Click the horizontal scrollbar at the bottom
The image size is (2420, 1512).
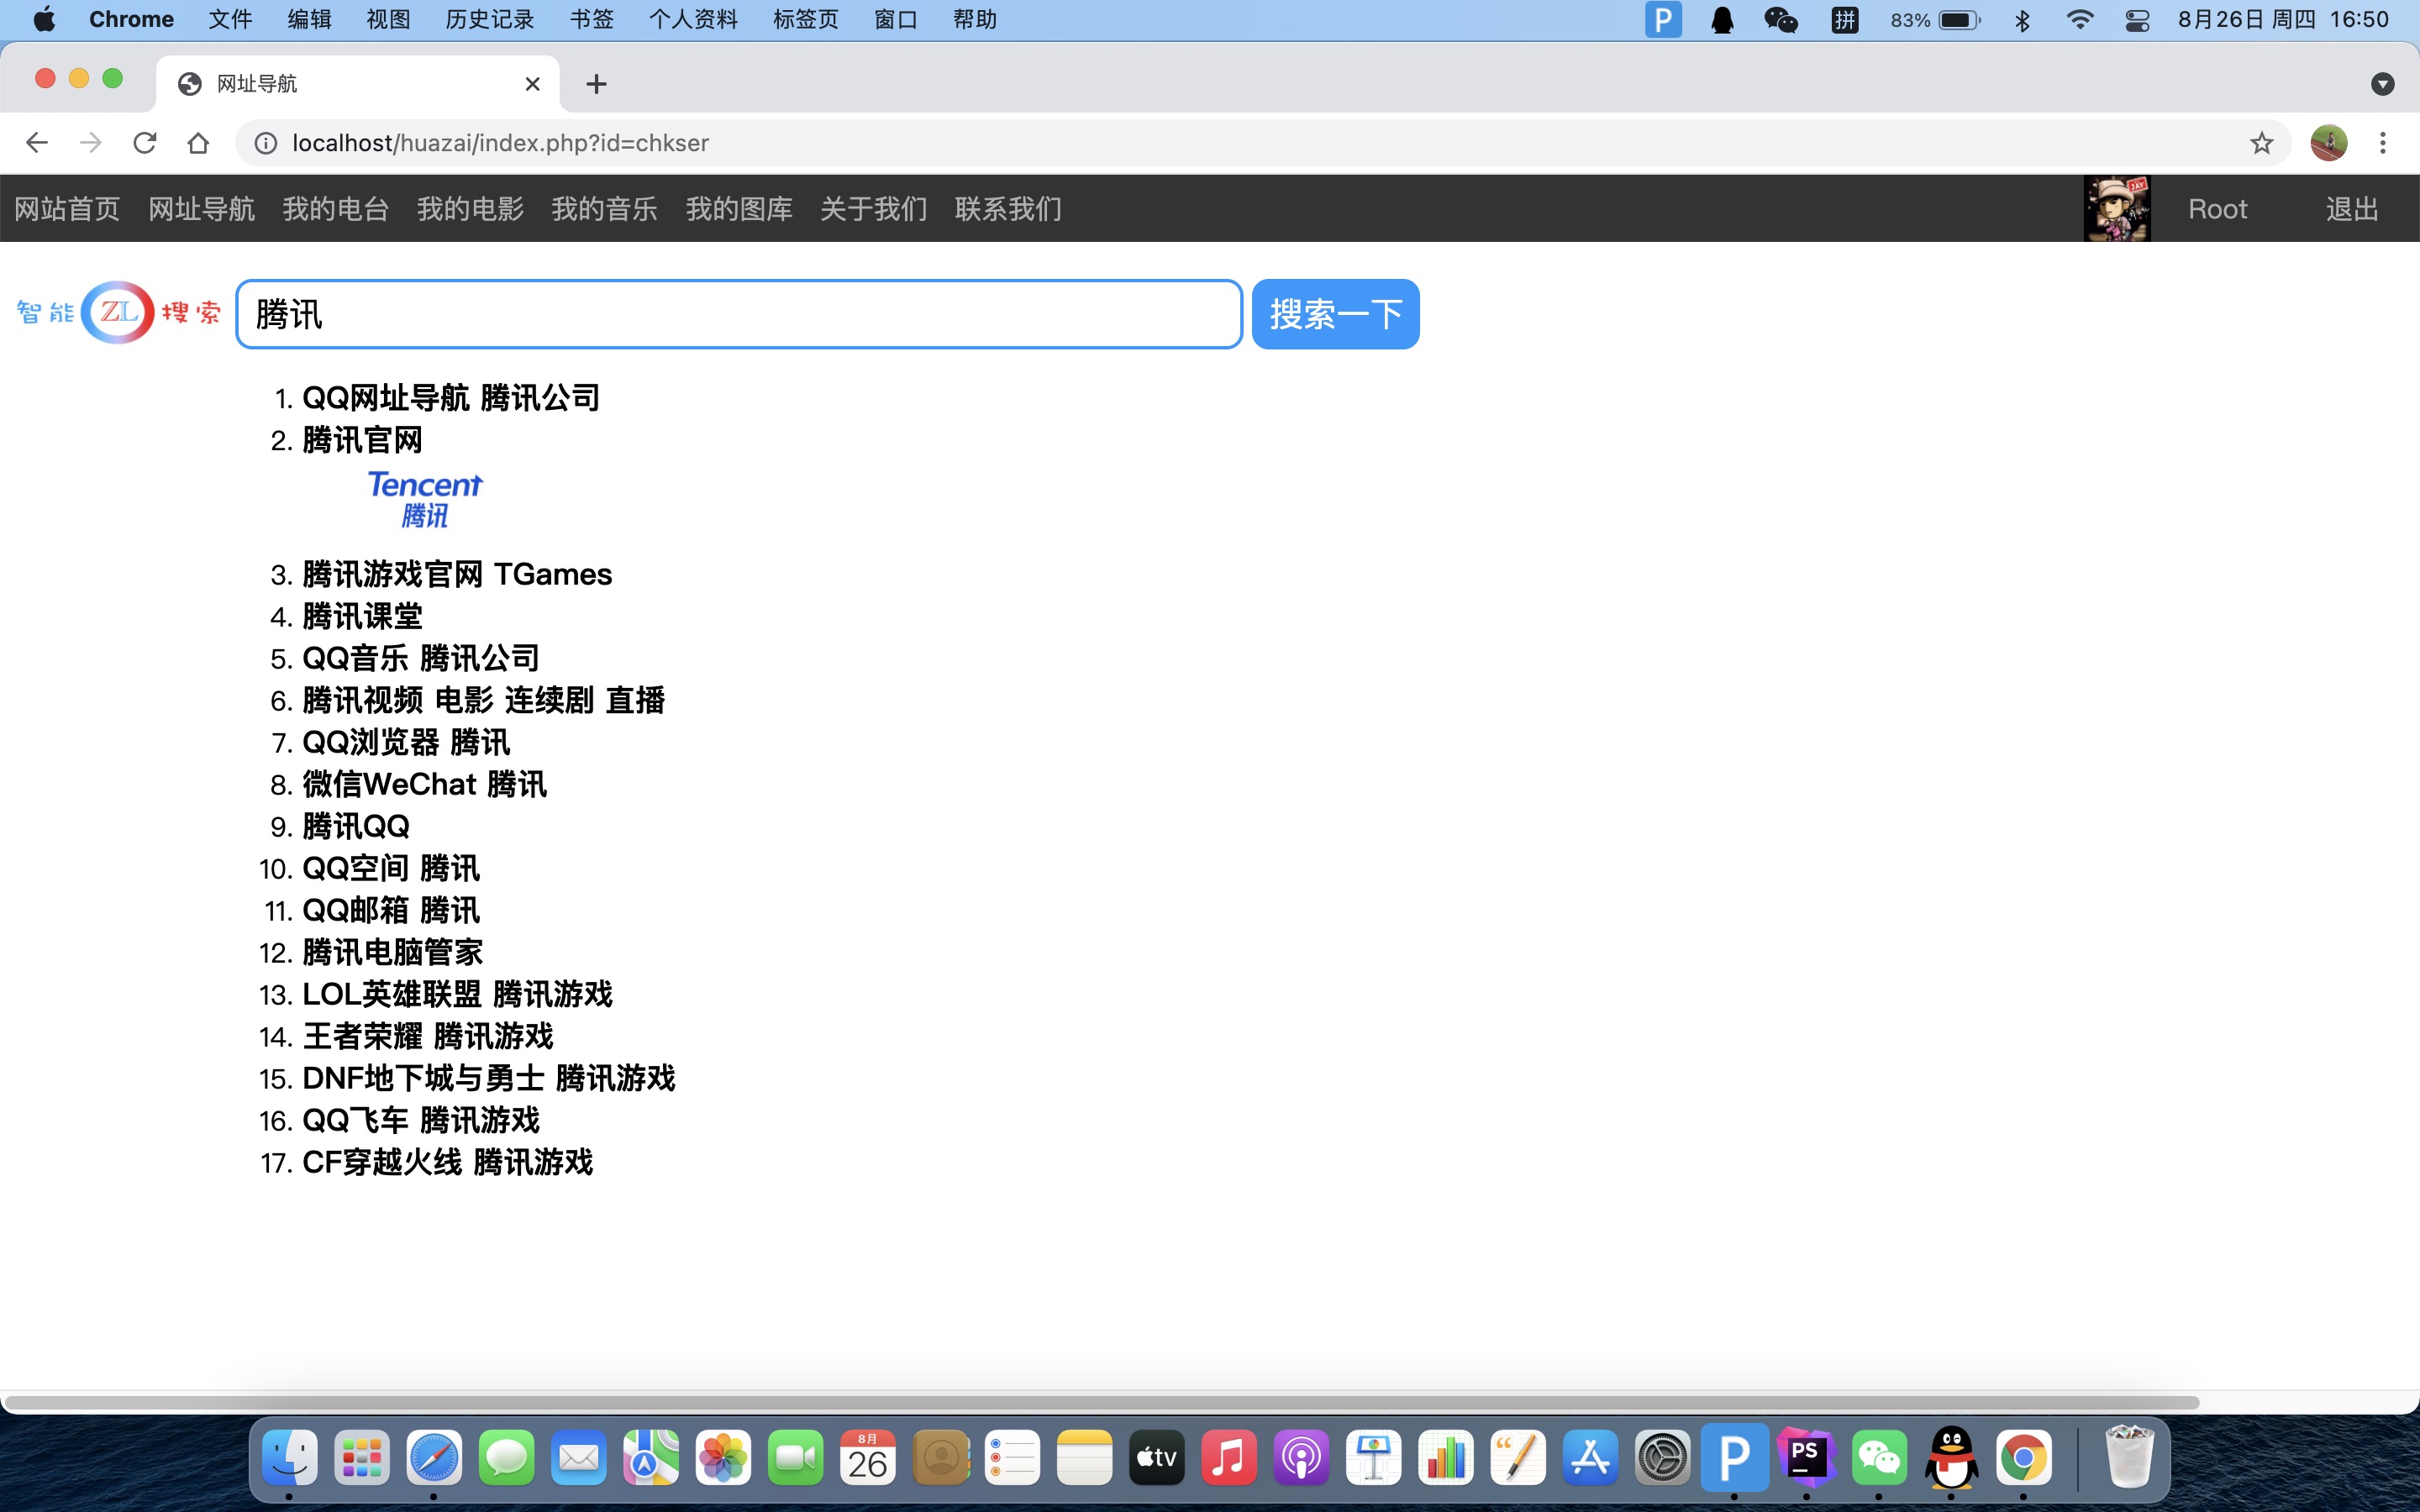1100,1402
